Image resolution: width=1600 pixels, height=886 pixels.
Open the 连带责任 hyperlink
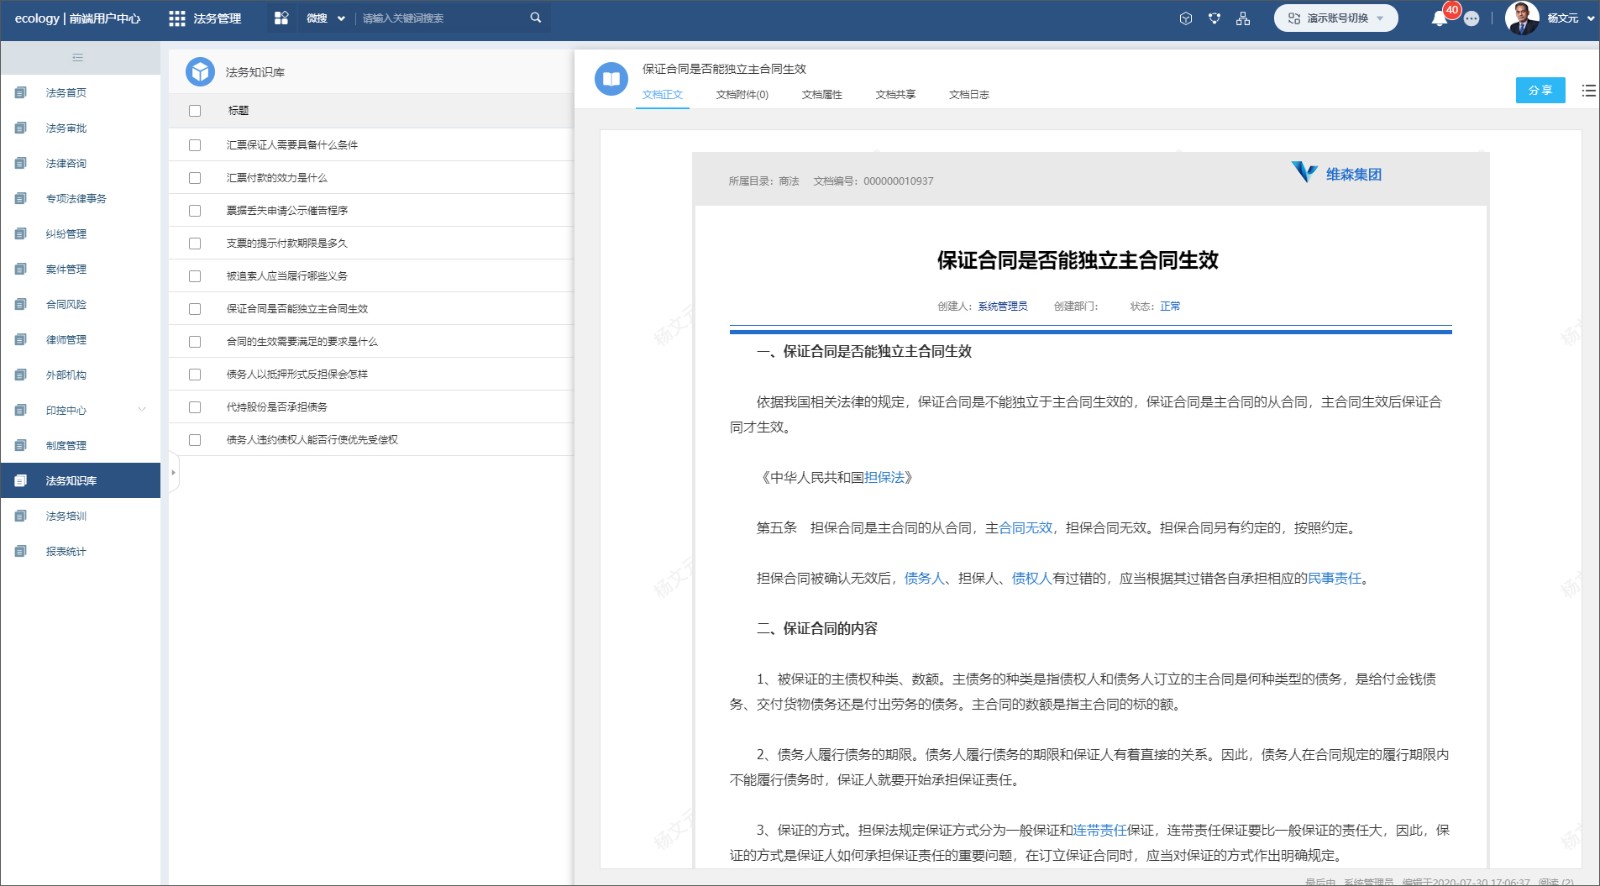[x=1100, y=830]
